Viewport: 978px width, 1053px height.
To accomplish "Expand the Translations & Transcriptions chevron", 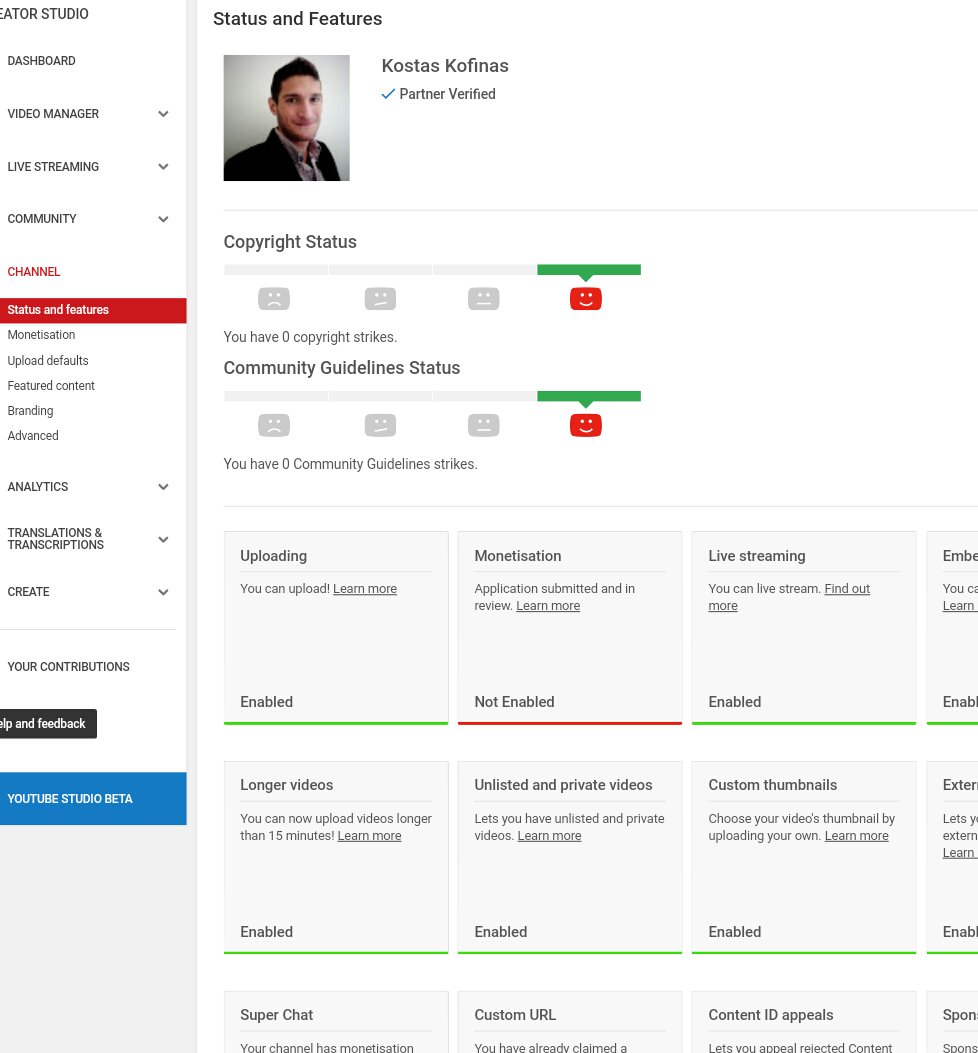I will (163, 539).
